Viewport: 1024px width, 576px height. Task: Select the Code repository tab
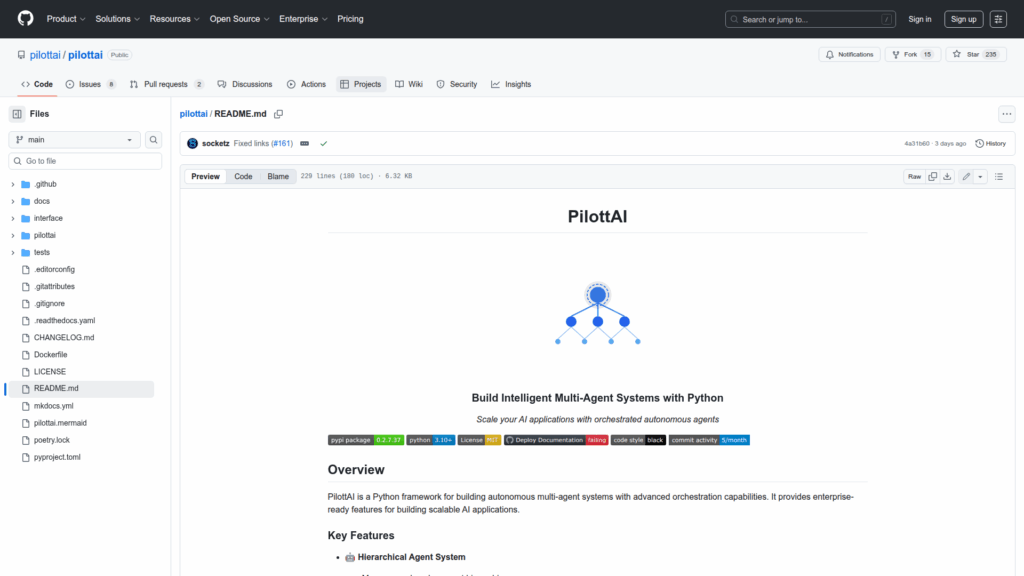[37, 84]
